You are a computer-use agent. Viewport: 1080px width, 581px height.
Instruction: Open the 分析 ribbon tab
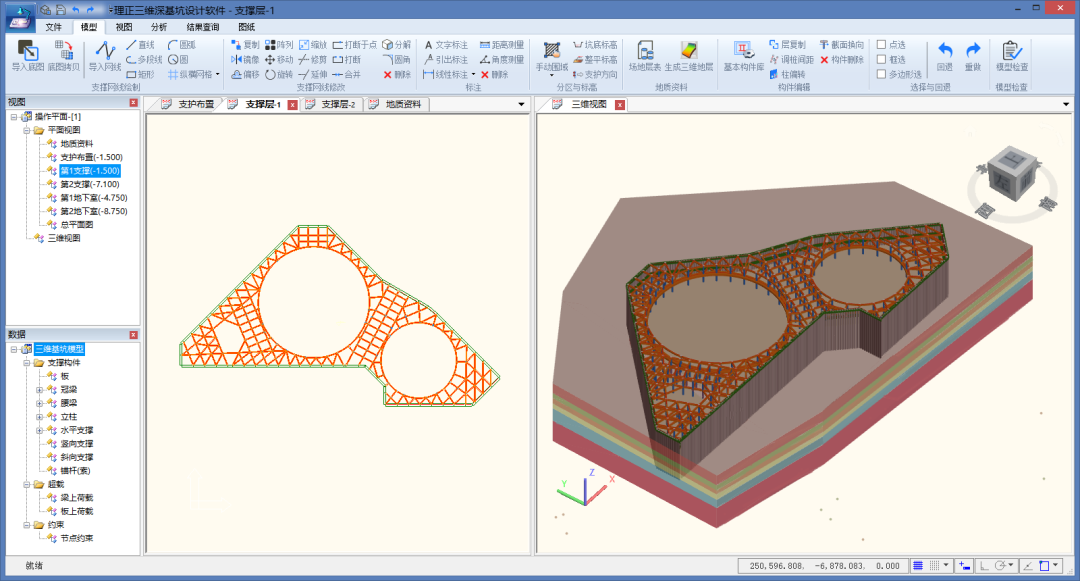[159, 27]
